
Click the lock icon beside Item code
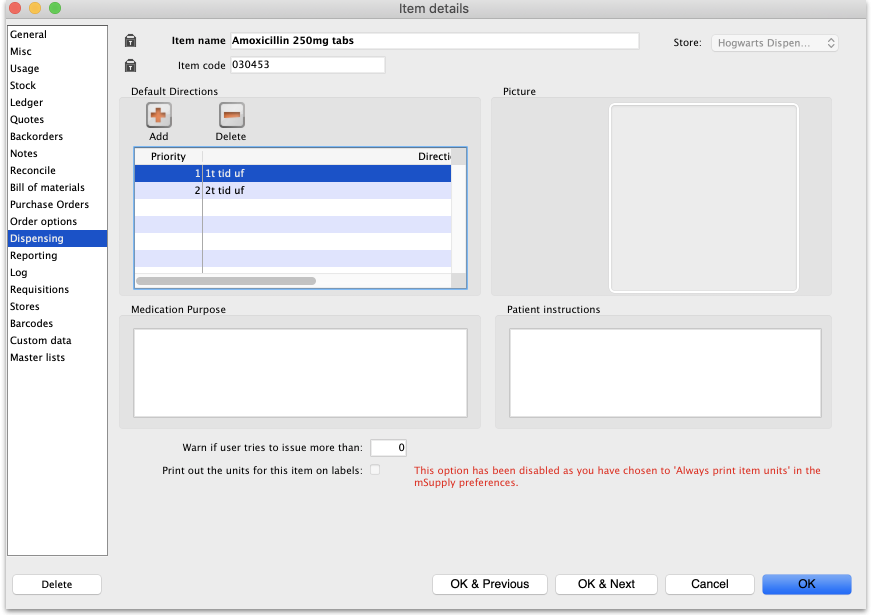coord(130,66)
